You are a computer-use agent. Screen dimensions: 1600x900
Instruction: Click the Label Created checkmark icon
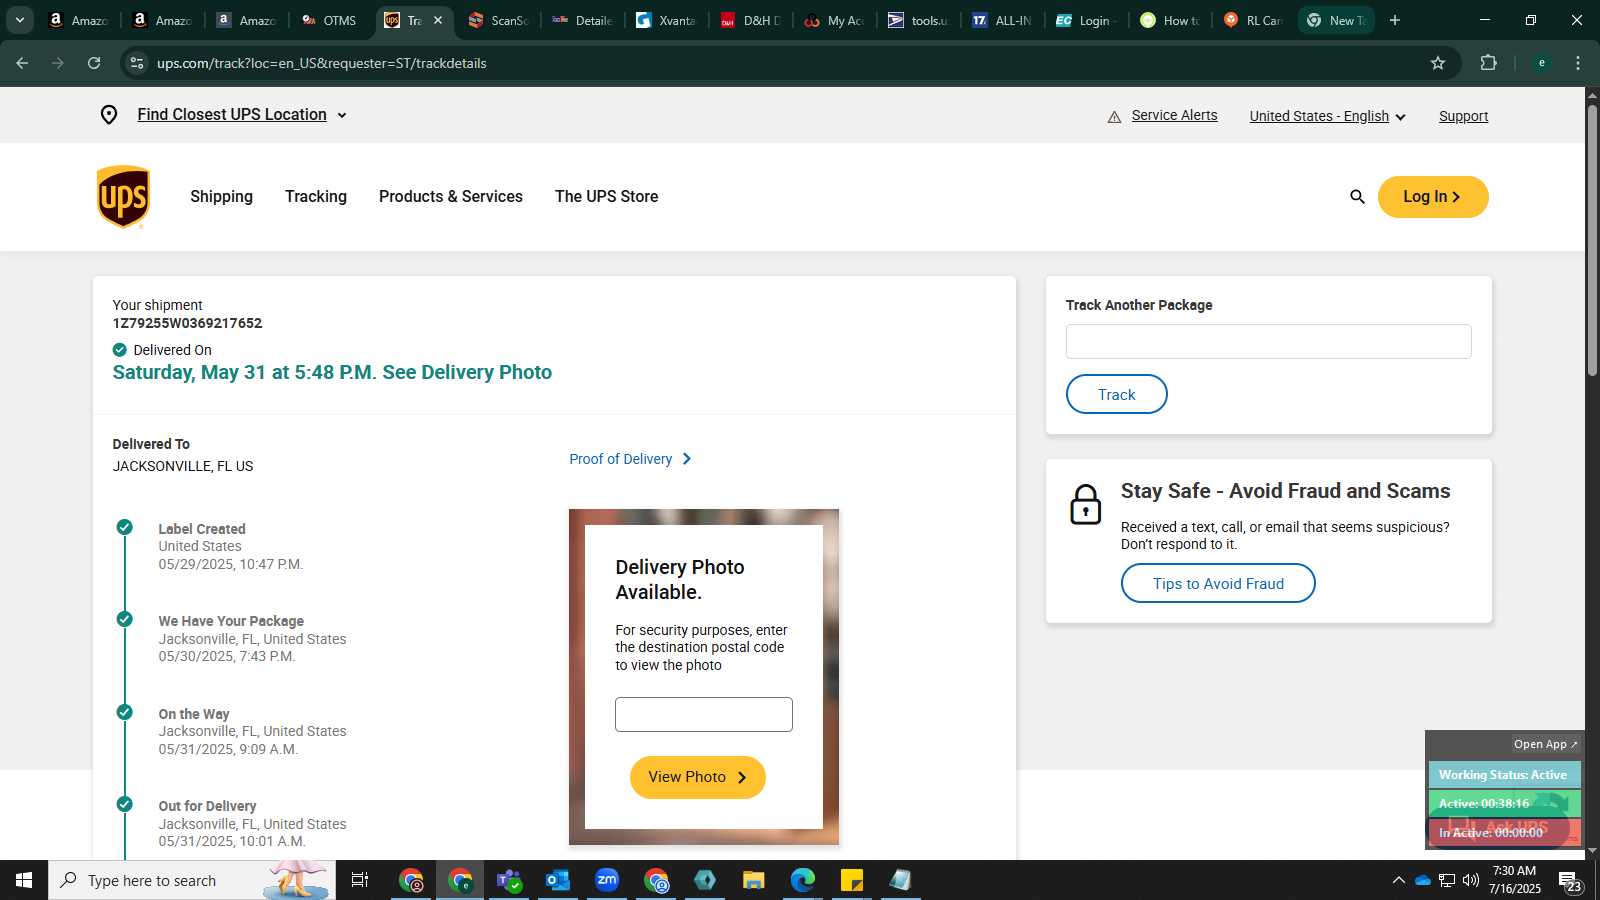tap(124, 527)
